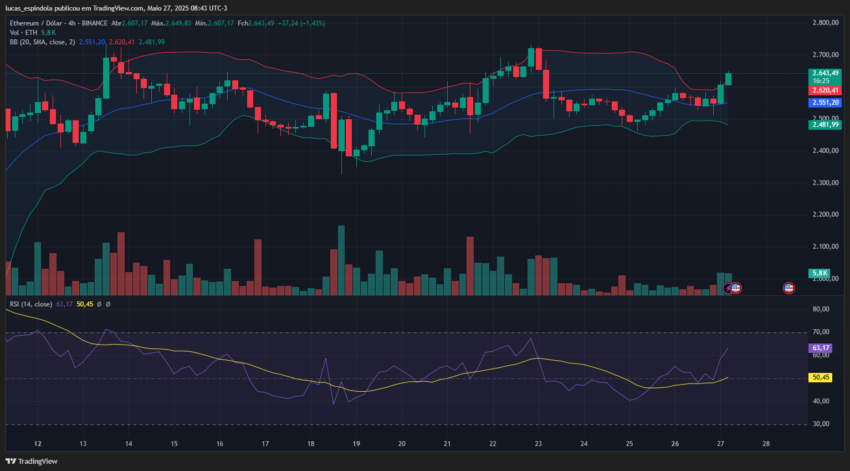Click date 27 on the time axis

[720, 443]
